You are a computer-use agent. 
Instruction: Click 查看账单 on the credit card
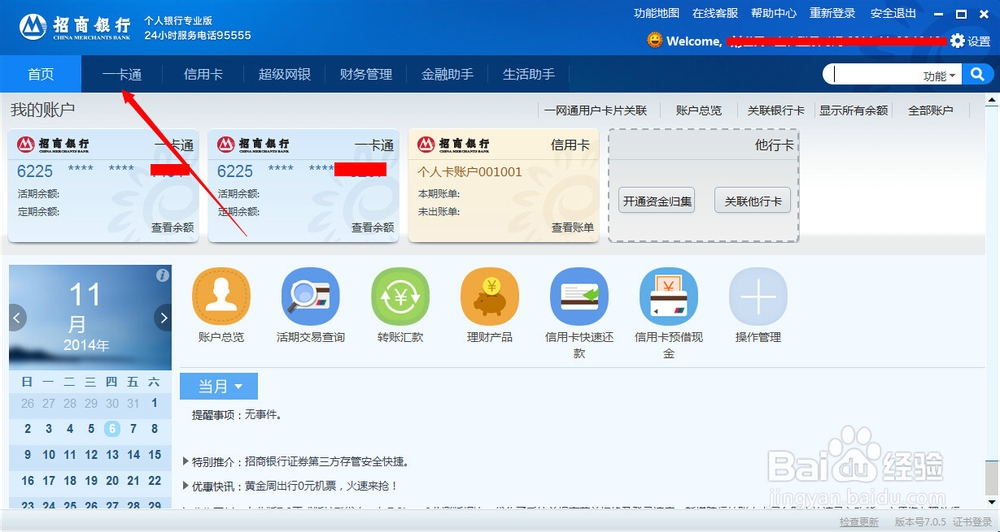(573, 227)
